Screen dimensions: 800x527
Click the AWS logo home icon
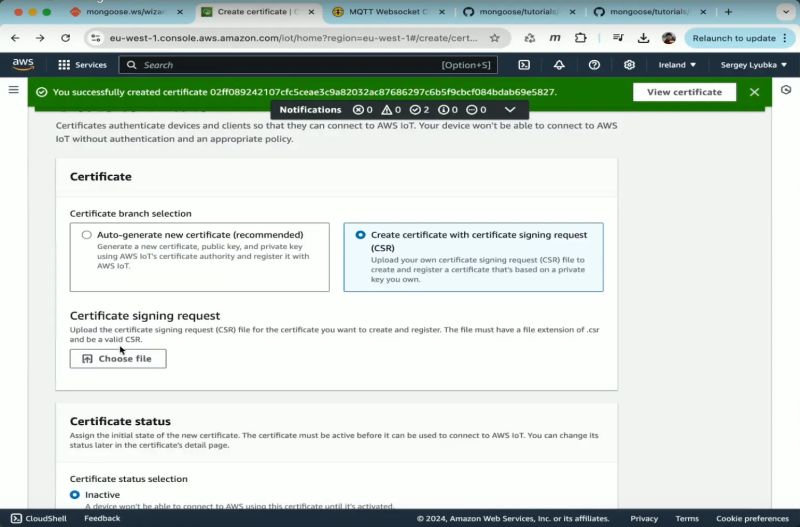23,64
